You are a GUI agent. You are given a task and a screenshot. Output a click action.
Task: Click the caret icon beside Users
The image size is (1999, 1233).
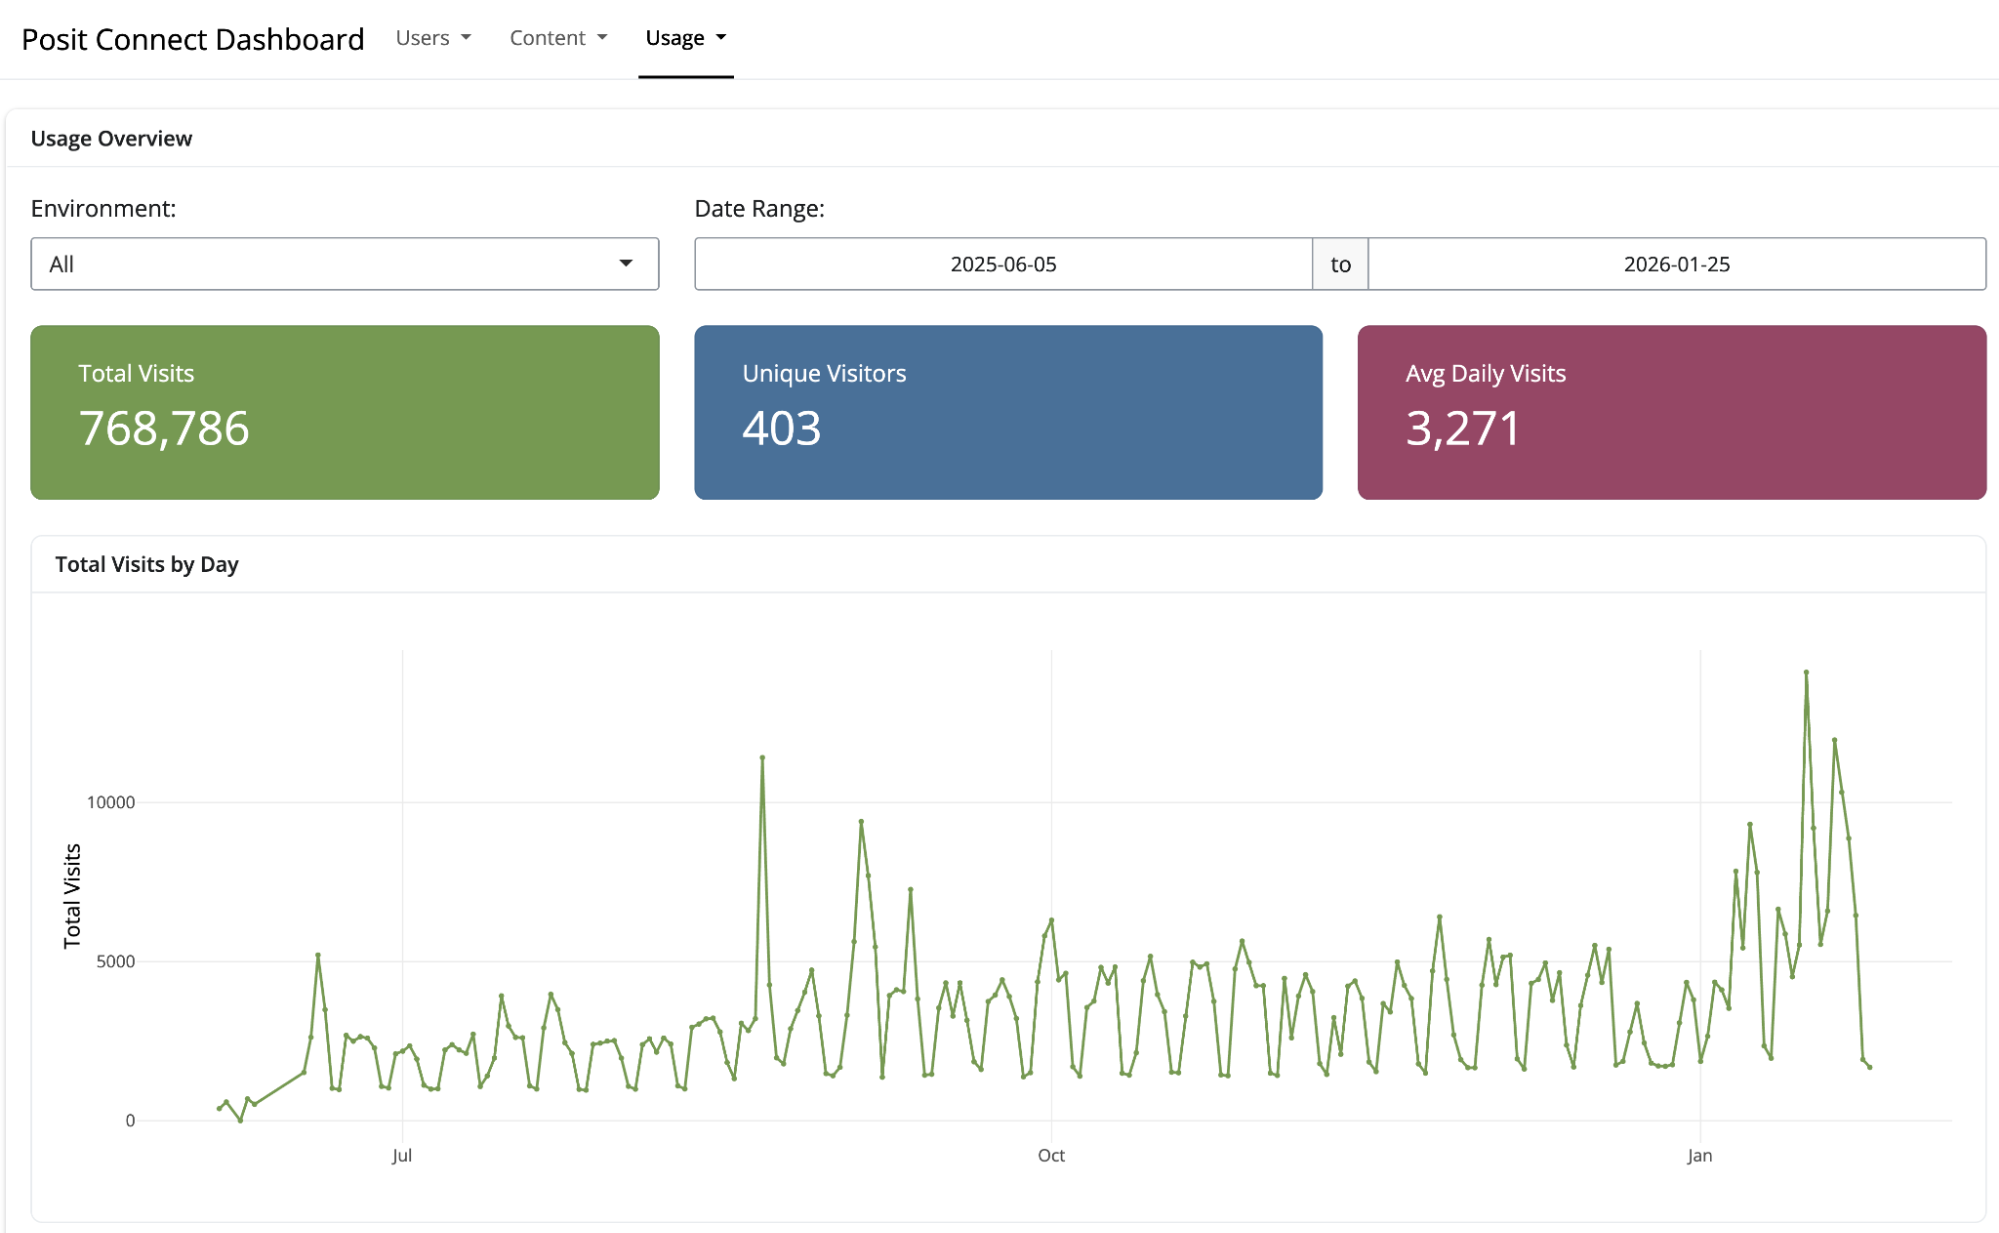click(466, 38)
